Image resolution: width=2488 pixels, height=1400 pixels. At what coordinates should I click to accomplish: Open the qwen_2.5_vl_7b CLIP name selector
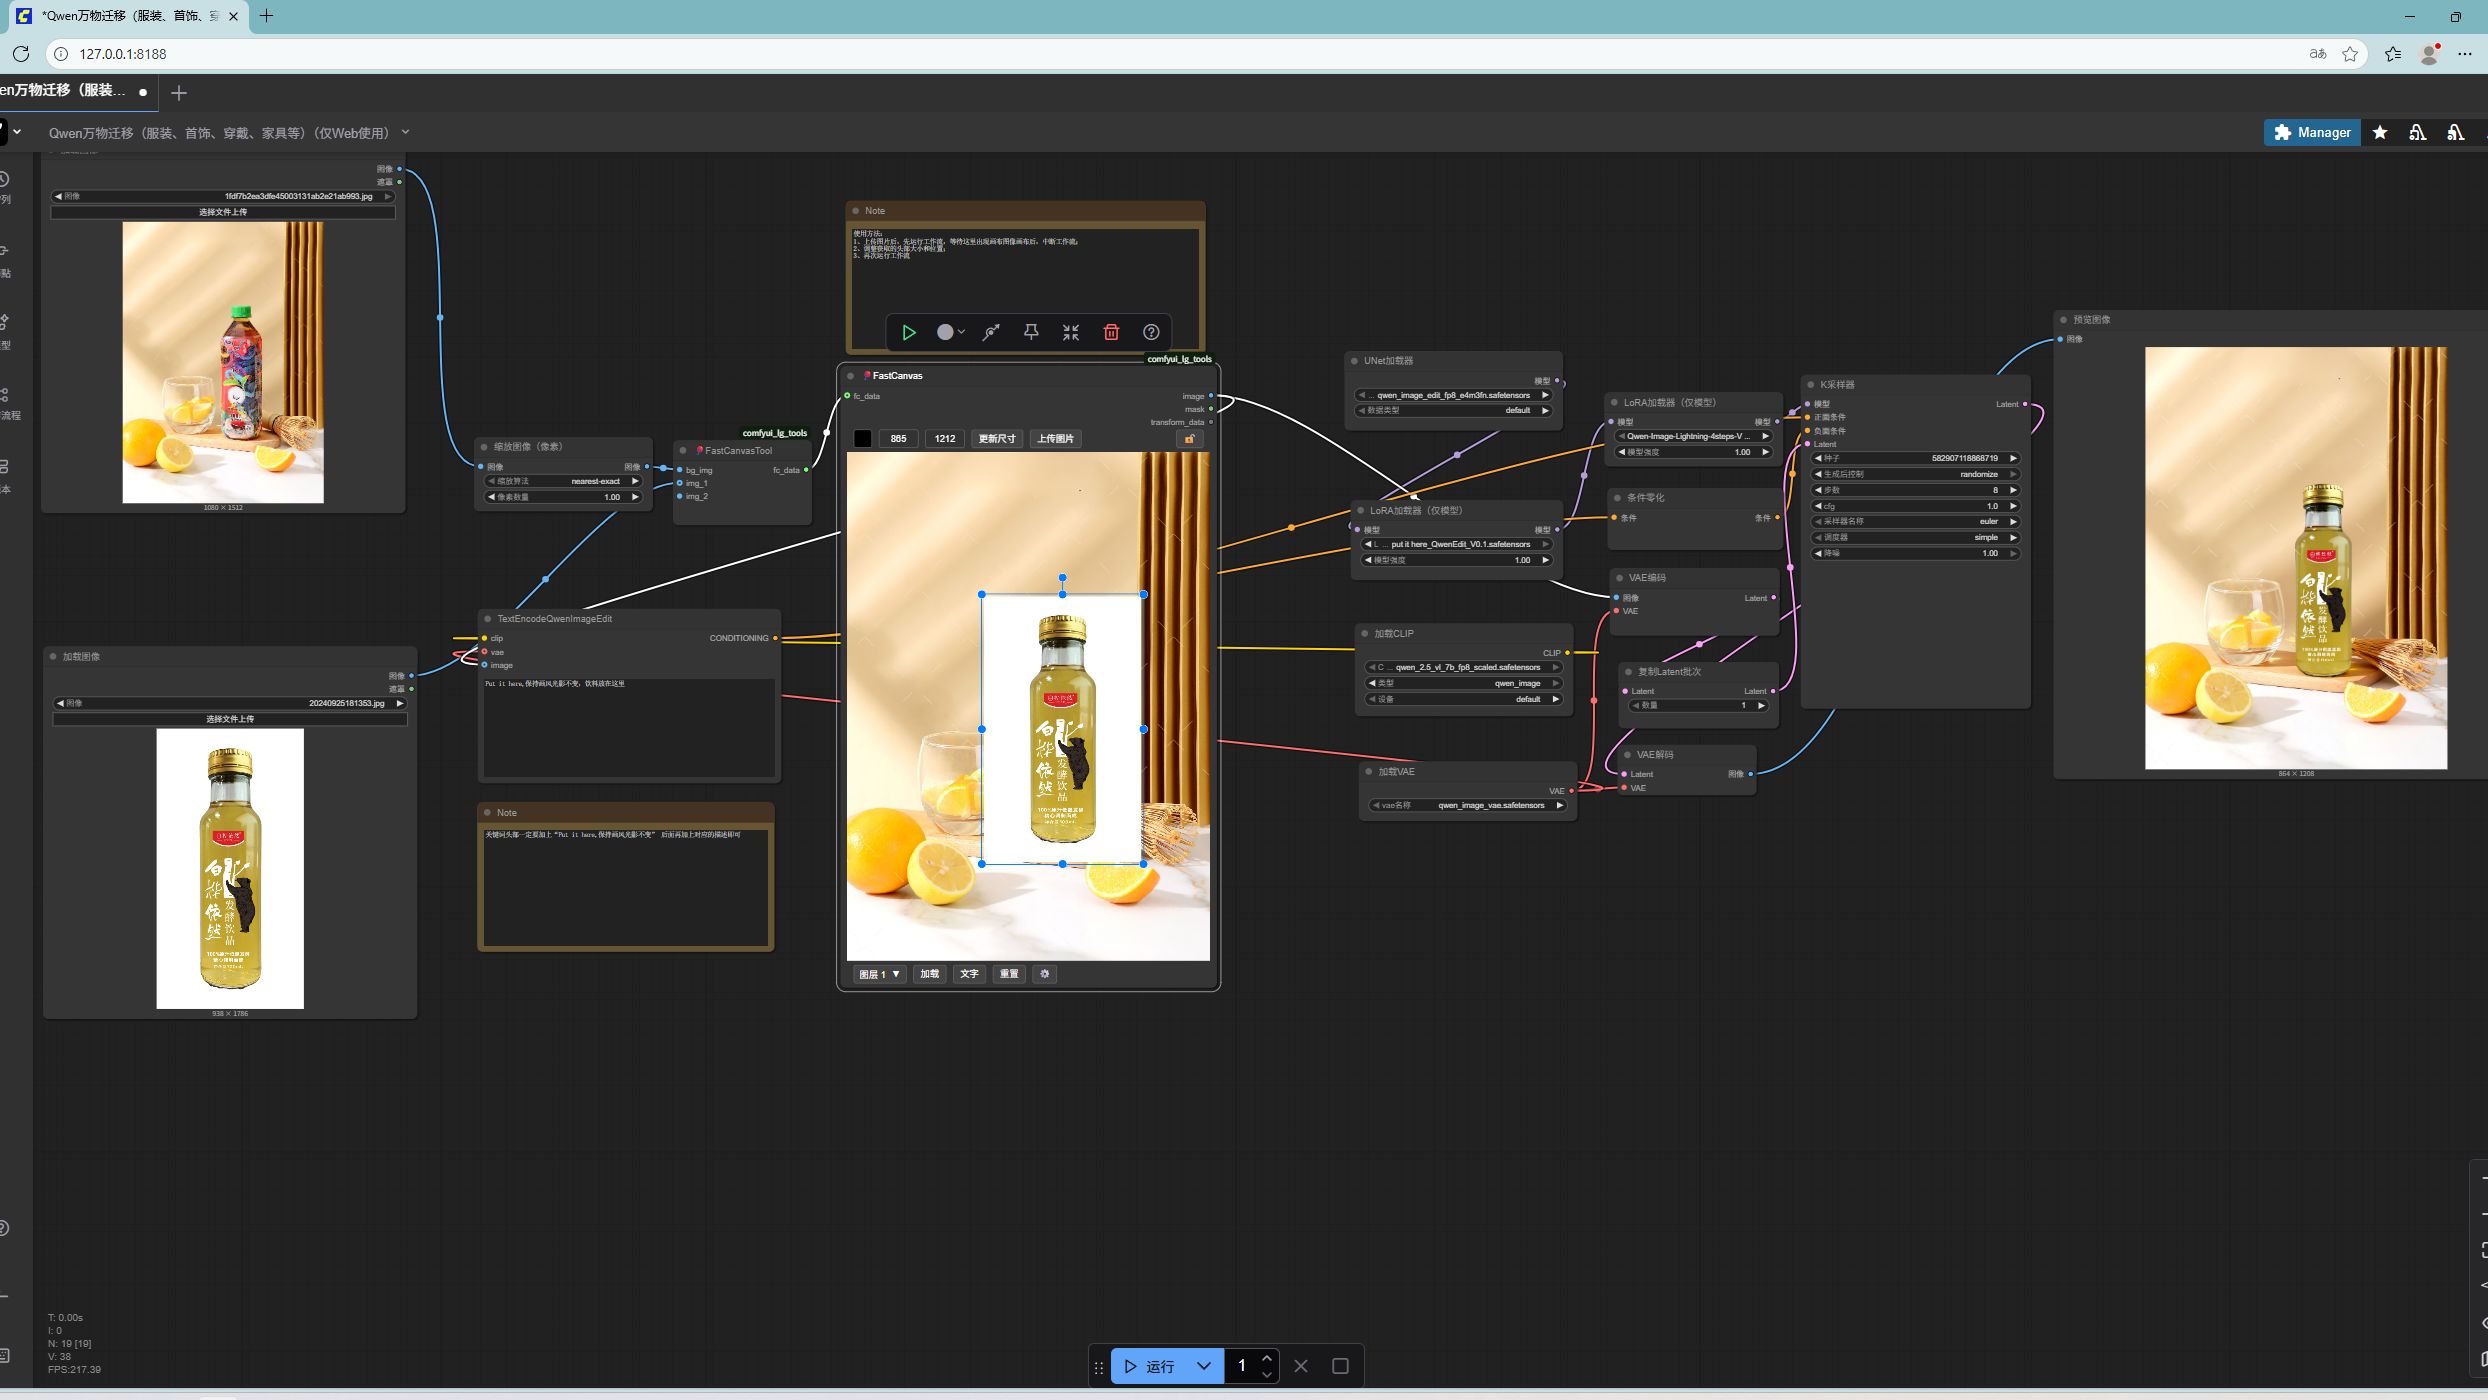(1463, 667)
